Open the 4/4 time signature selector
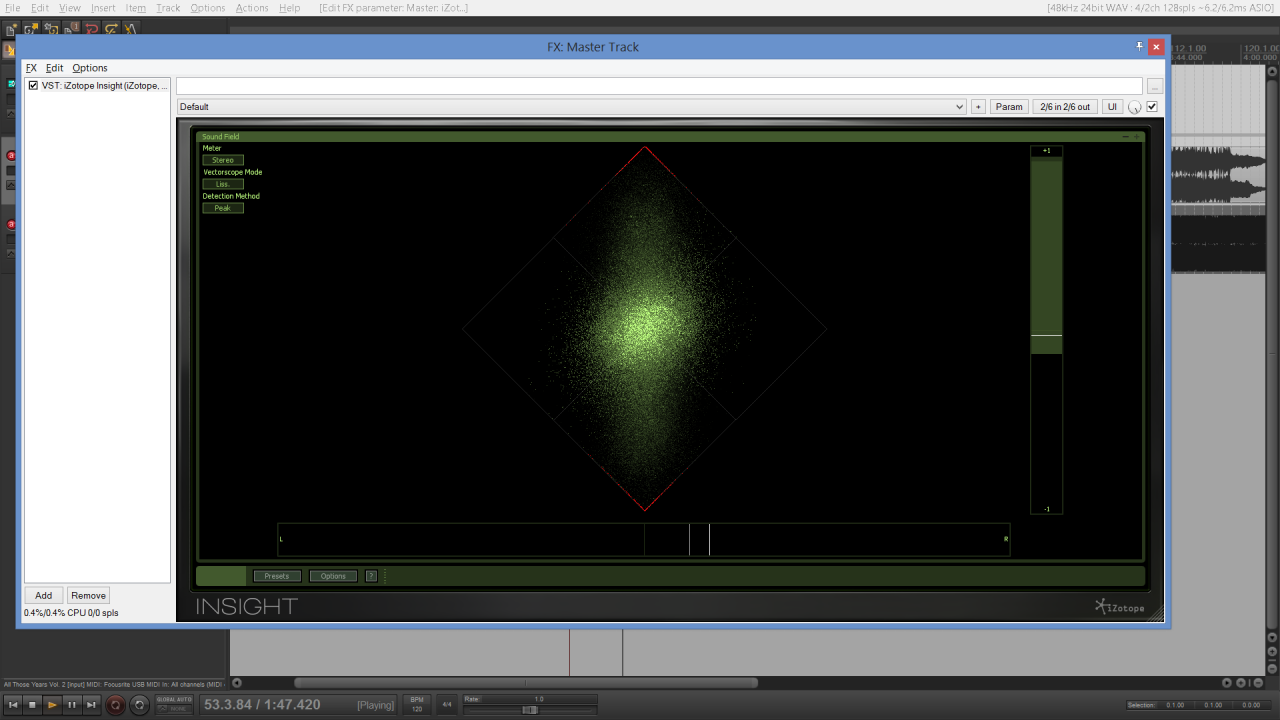This screenshot has width=1280, height=720. click(x=447, y=705)
